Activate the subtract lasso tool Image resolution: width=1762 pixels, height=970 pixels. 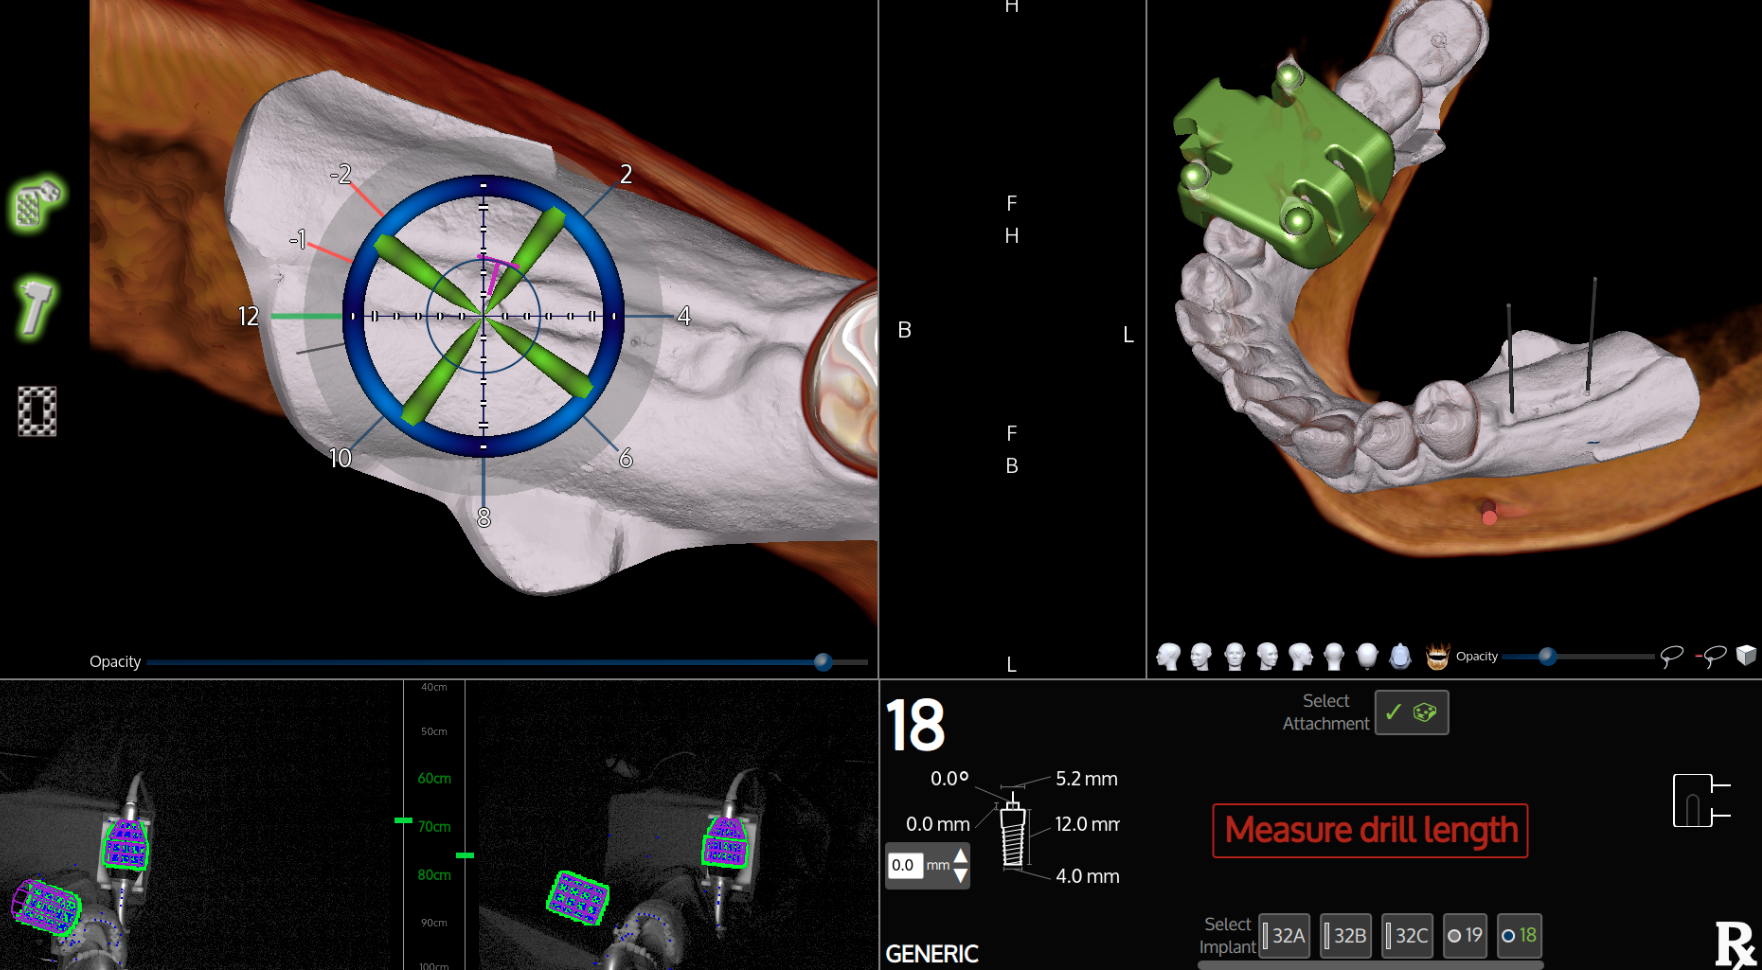[x=1710, y=656]
